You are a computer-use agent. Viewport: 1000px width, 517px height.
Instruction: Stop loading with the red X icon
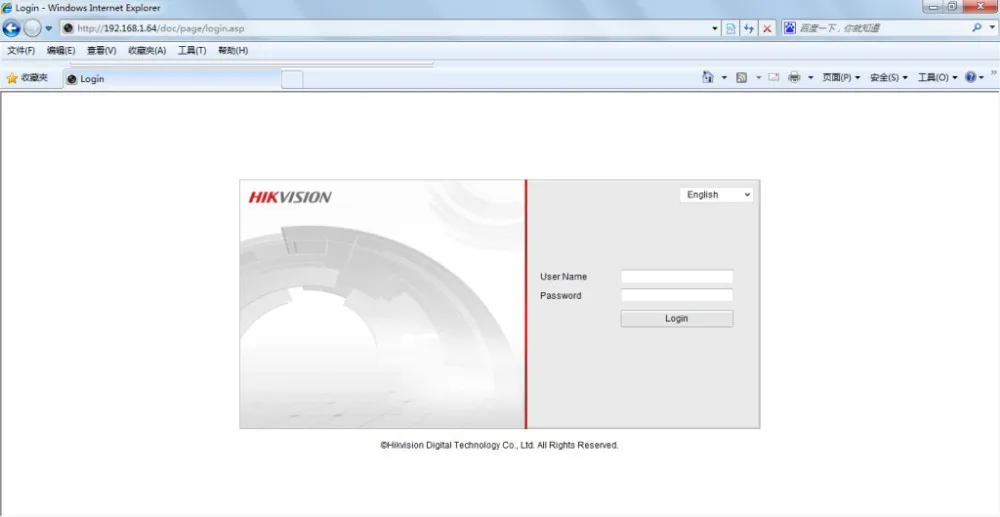(x=767, y=29)
